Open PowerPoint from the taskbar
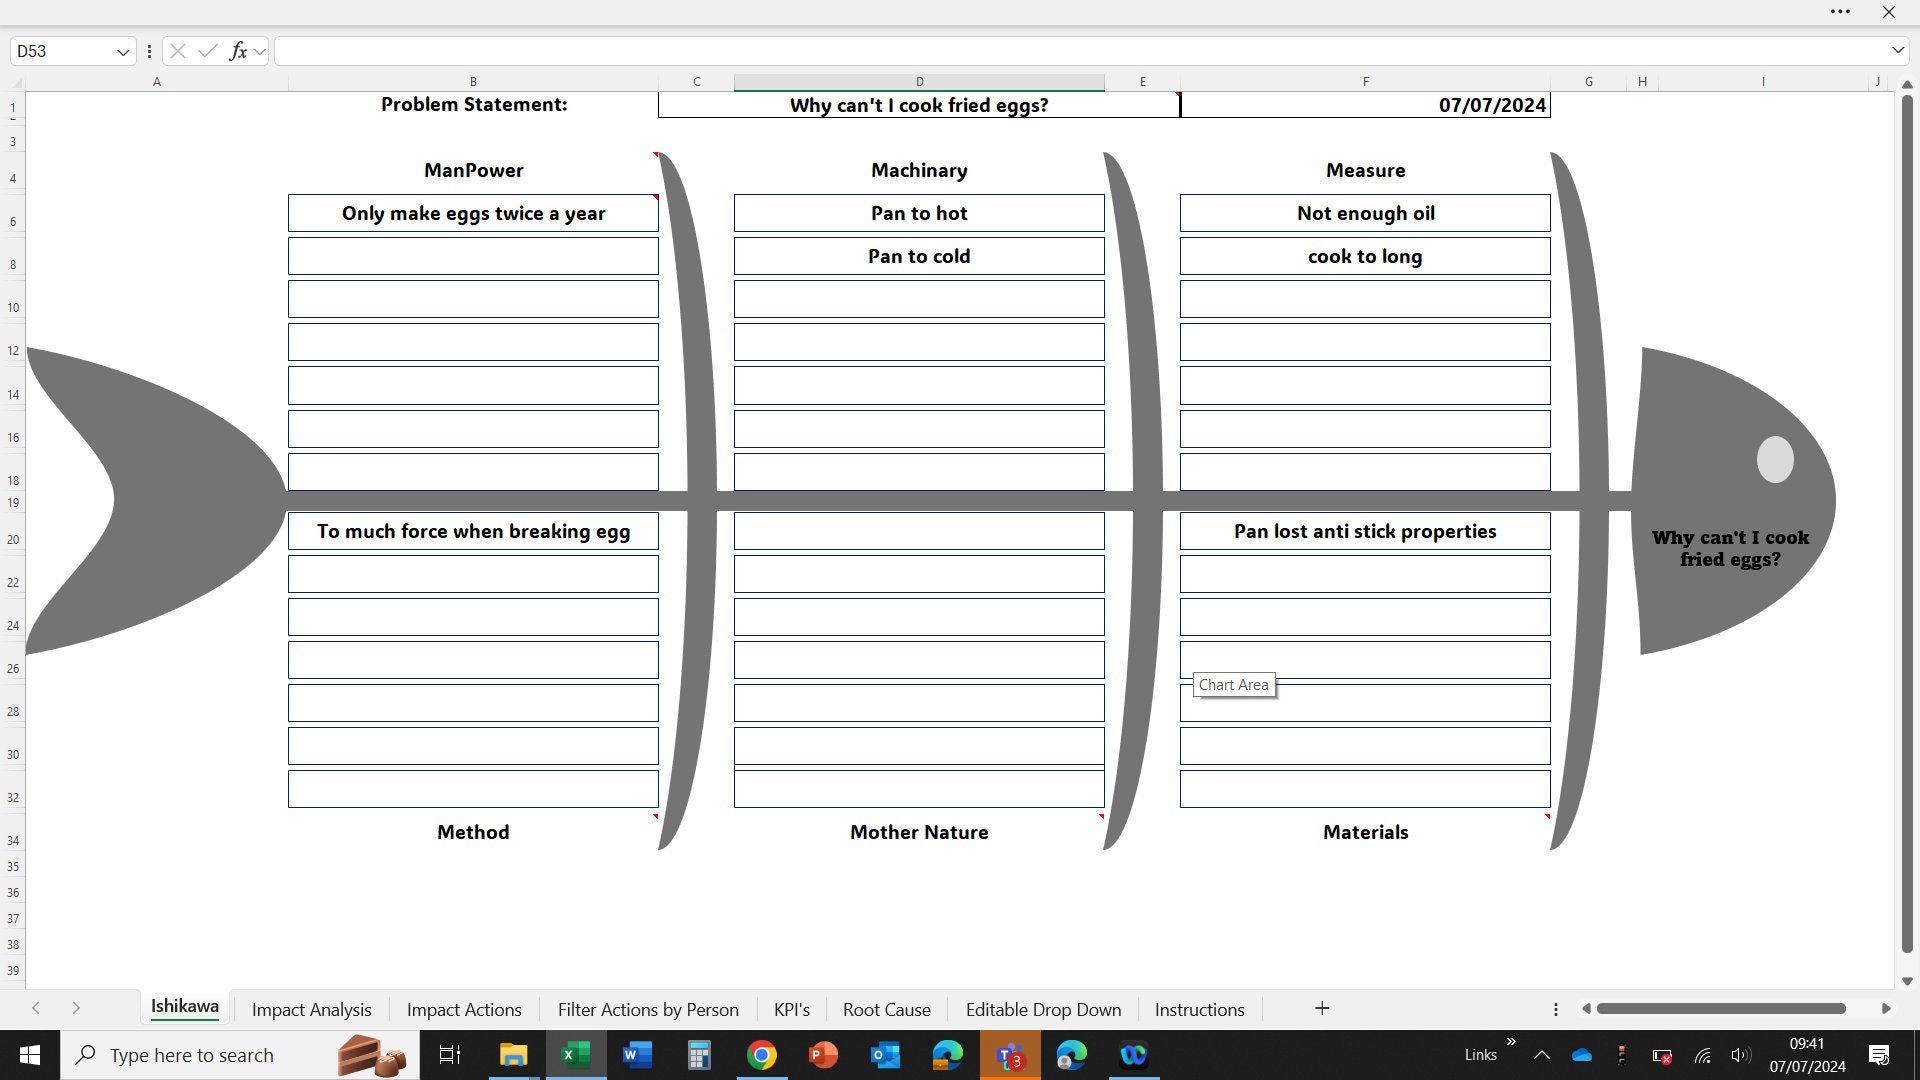 pyautogui.click(x=823, y=1055)
